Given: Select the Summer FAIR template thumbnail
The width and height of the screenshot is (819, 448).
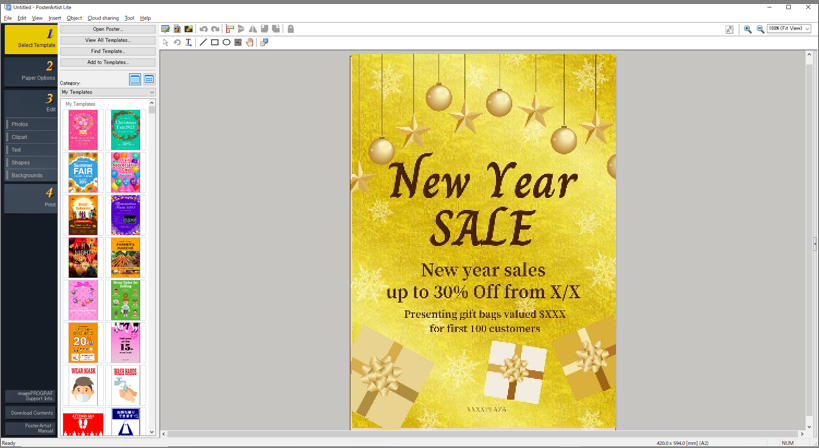Looking at the screenshot, I should pyautogui.click(x=83, y=172).
